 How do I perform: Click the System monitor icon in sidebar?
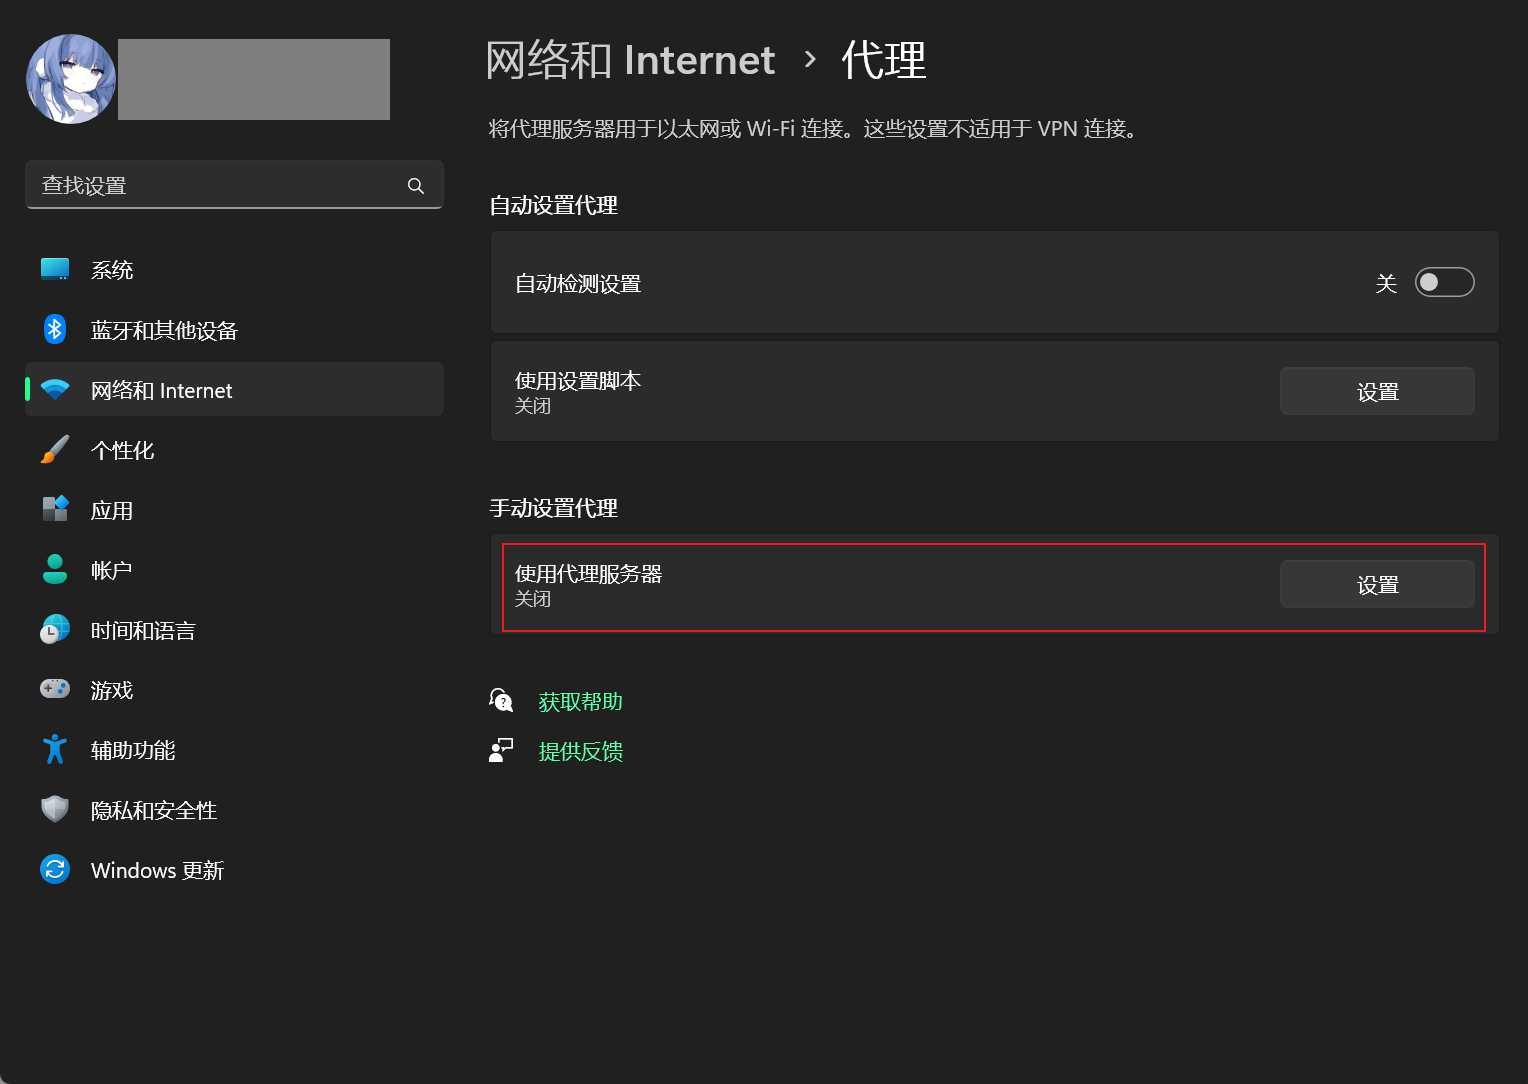tap(55, 270)
